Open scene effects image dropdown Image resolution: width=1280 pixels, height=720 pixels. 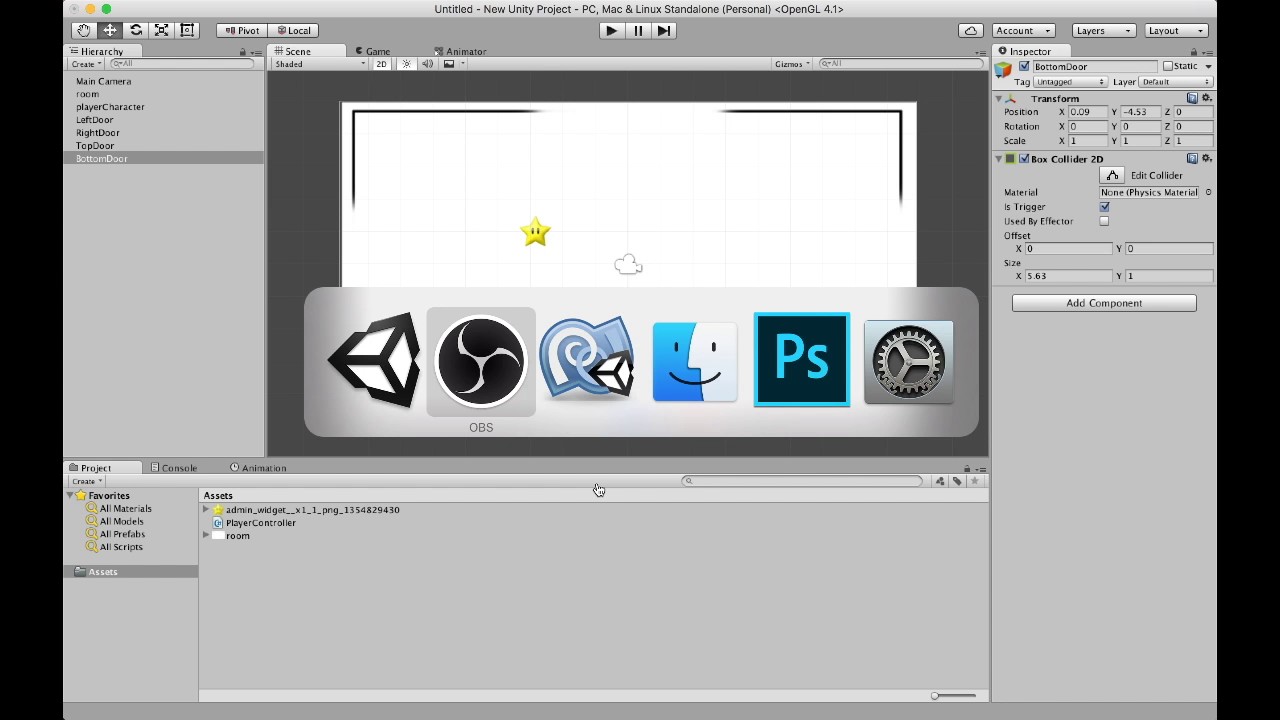click(x=454, y=64)
